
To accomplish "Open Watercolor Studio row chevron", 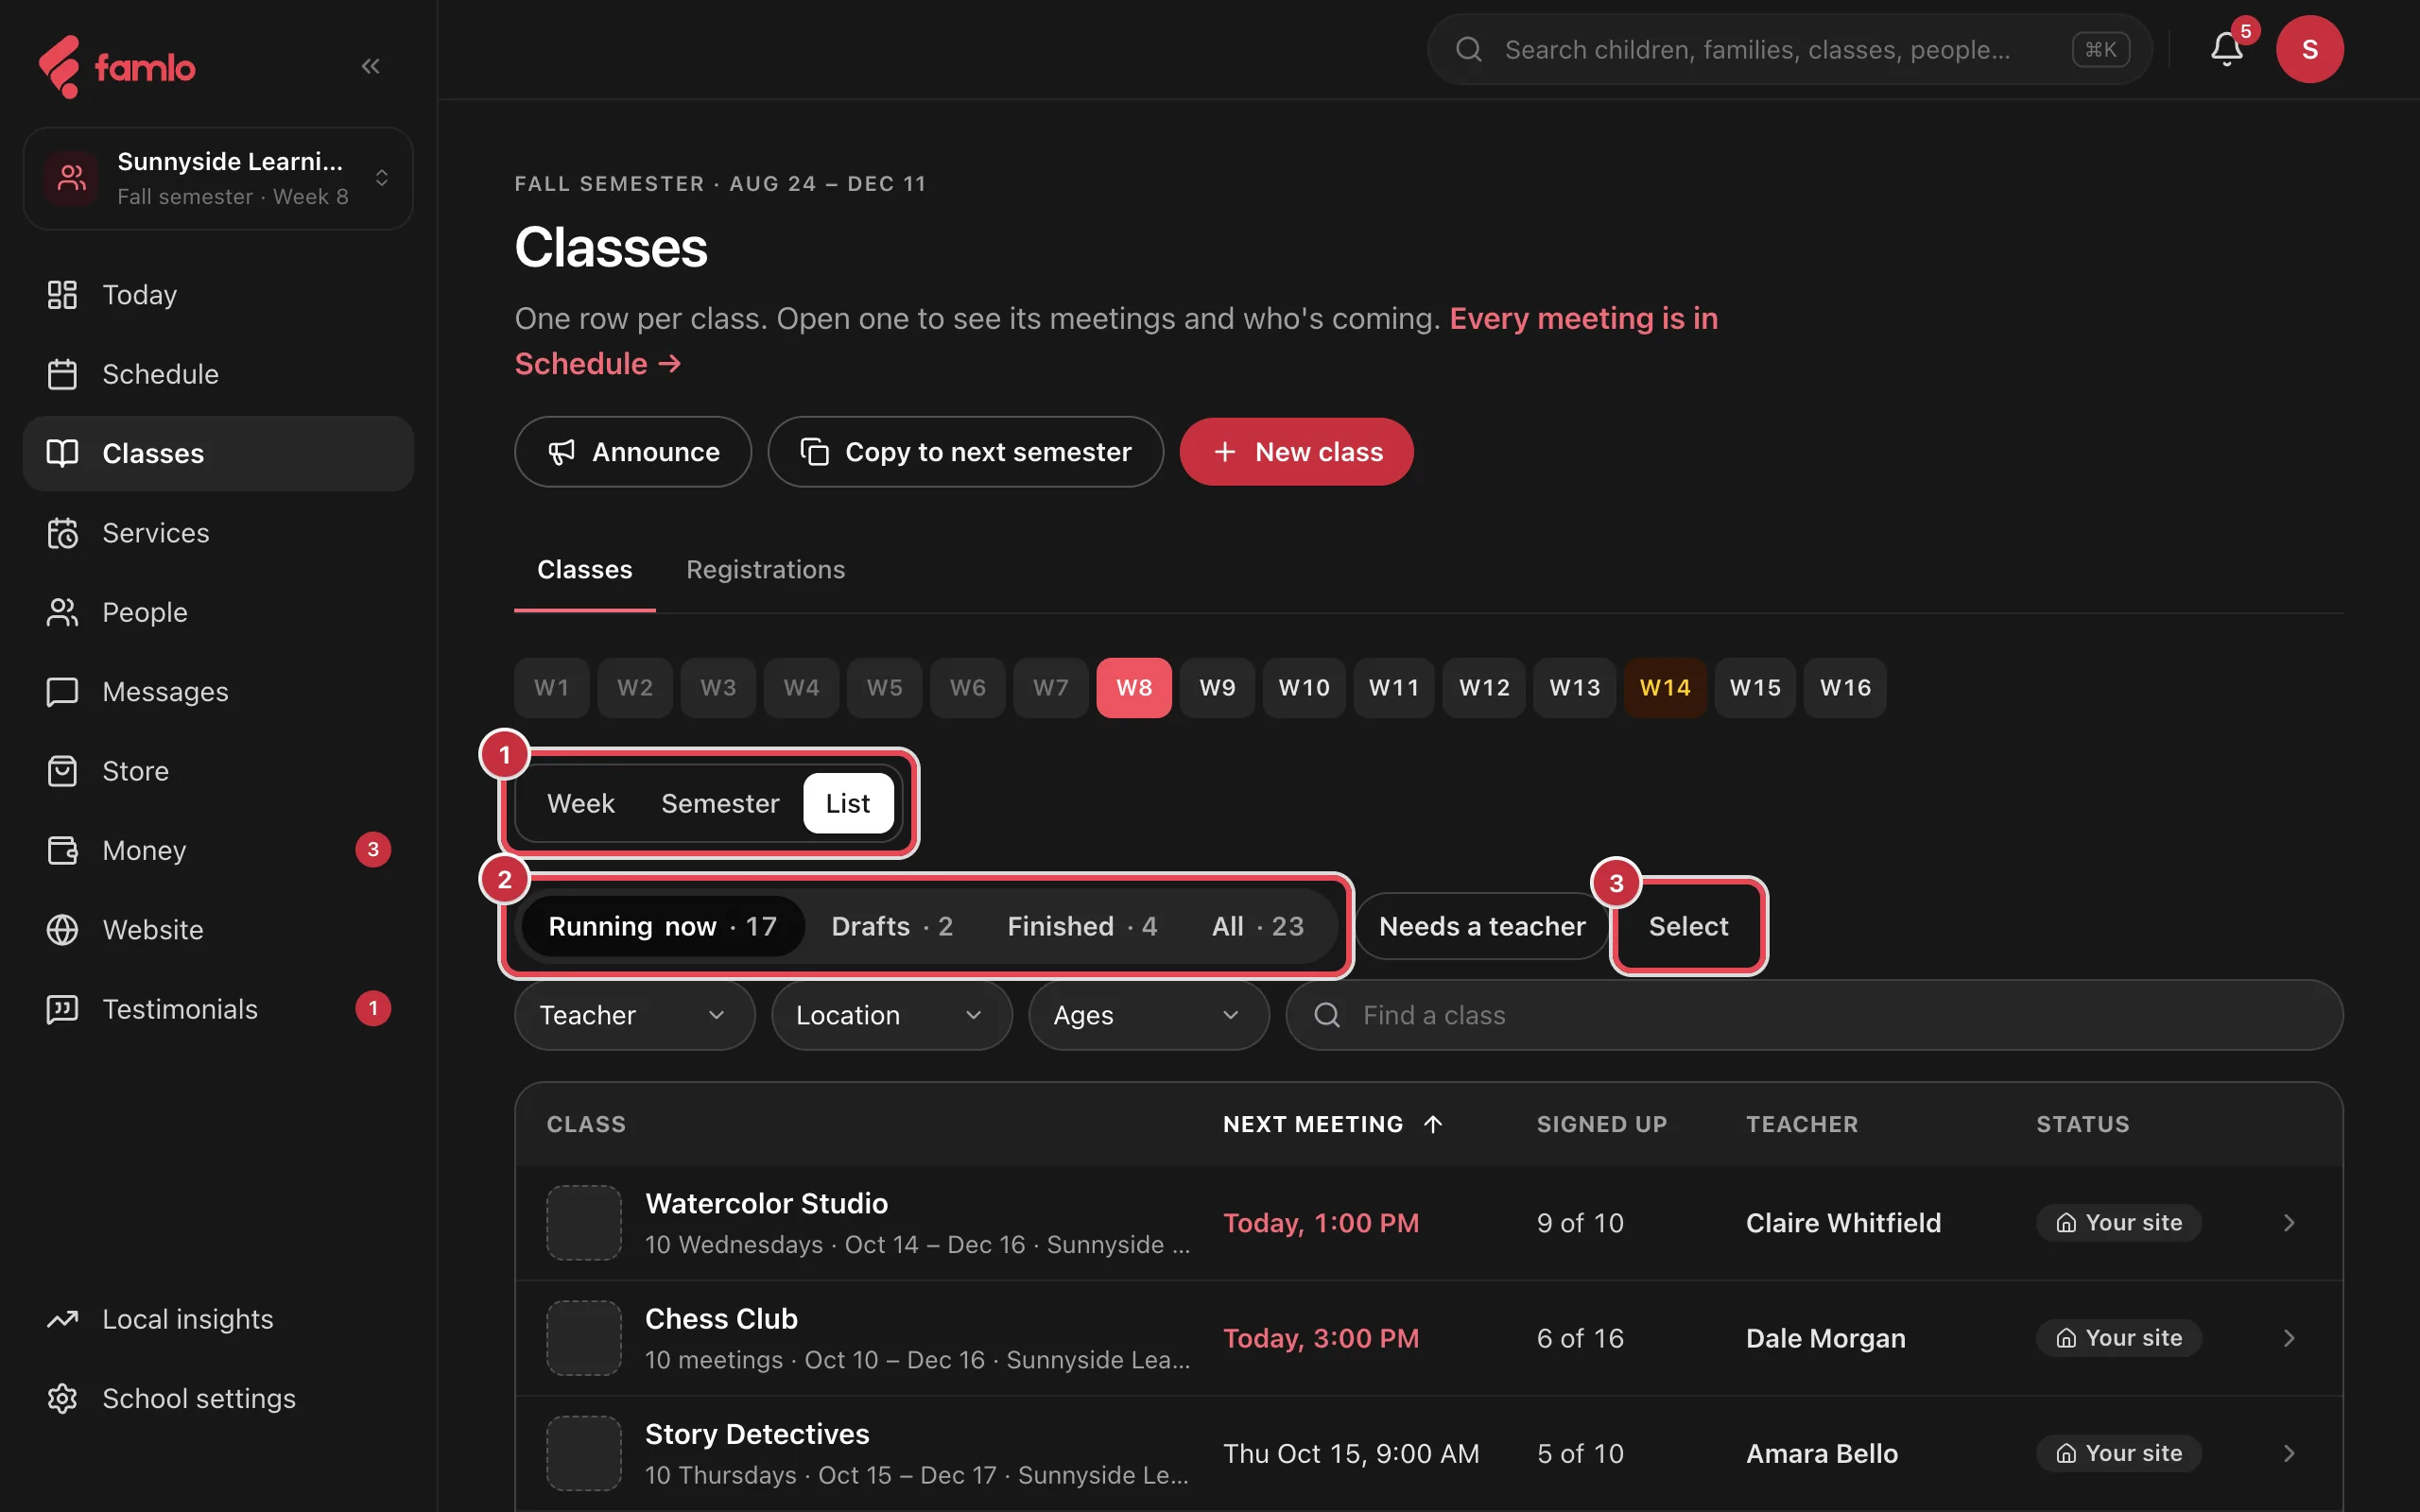I will (2288, 1223).
